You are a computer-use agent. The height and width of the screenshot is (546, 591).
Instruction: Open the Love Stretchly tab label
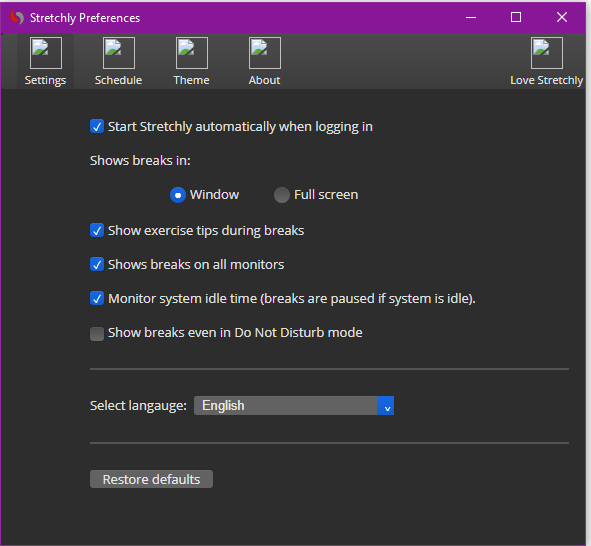(547, 80)
